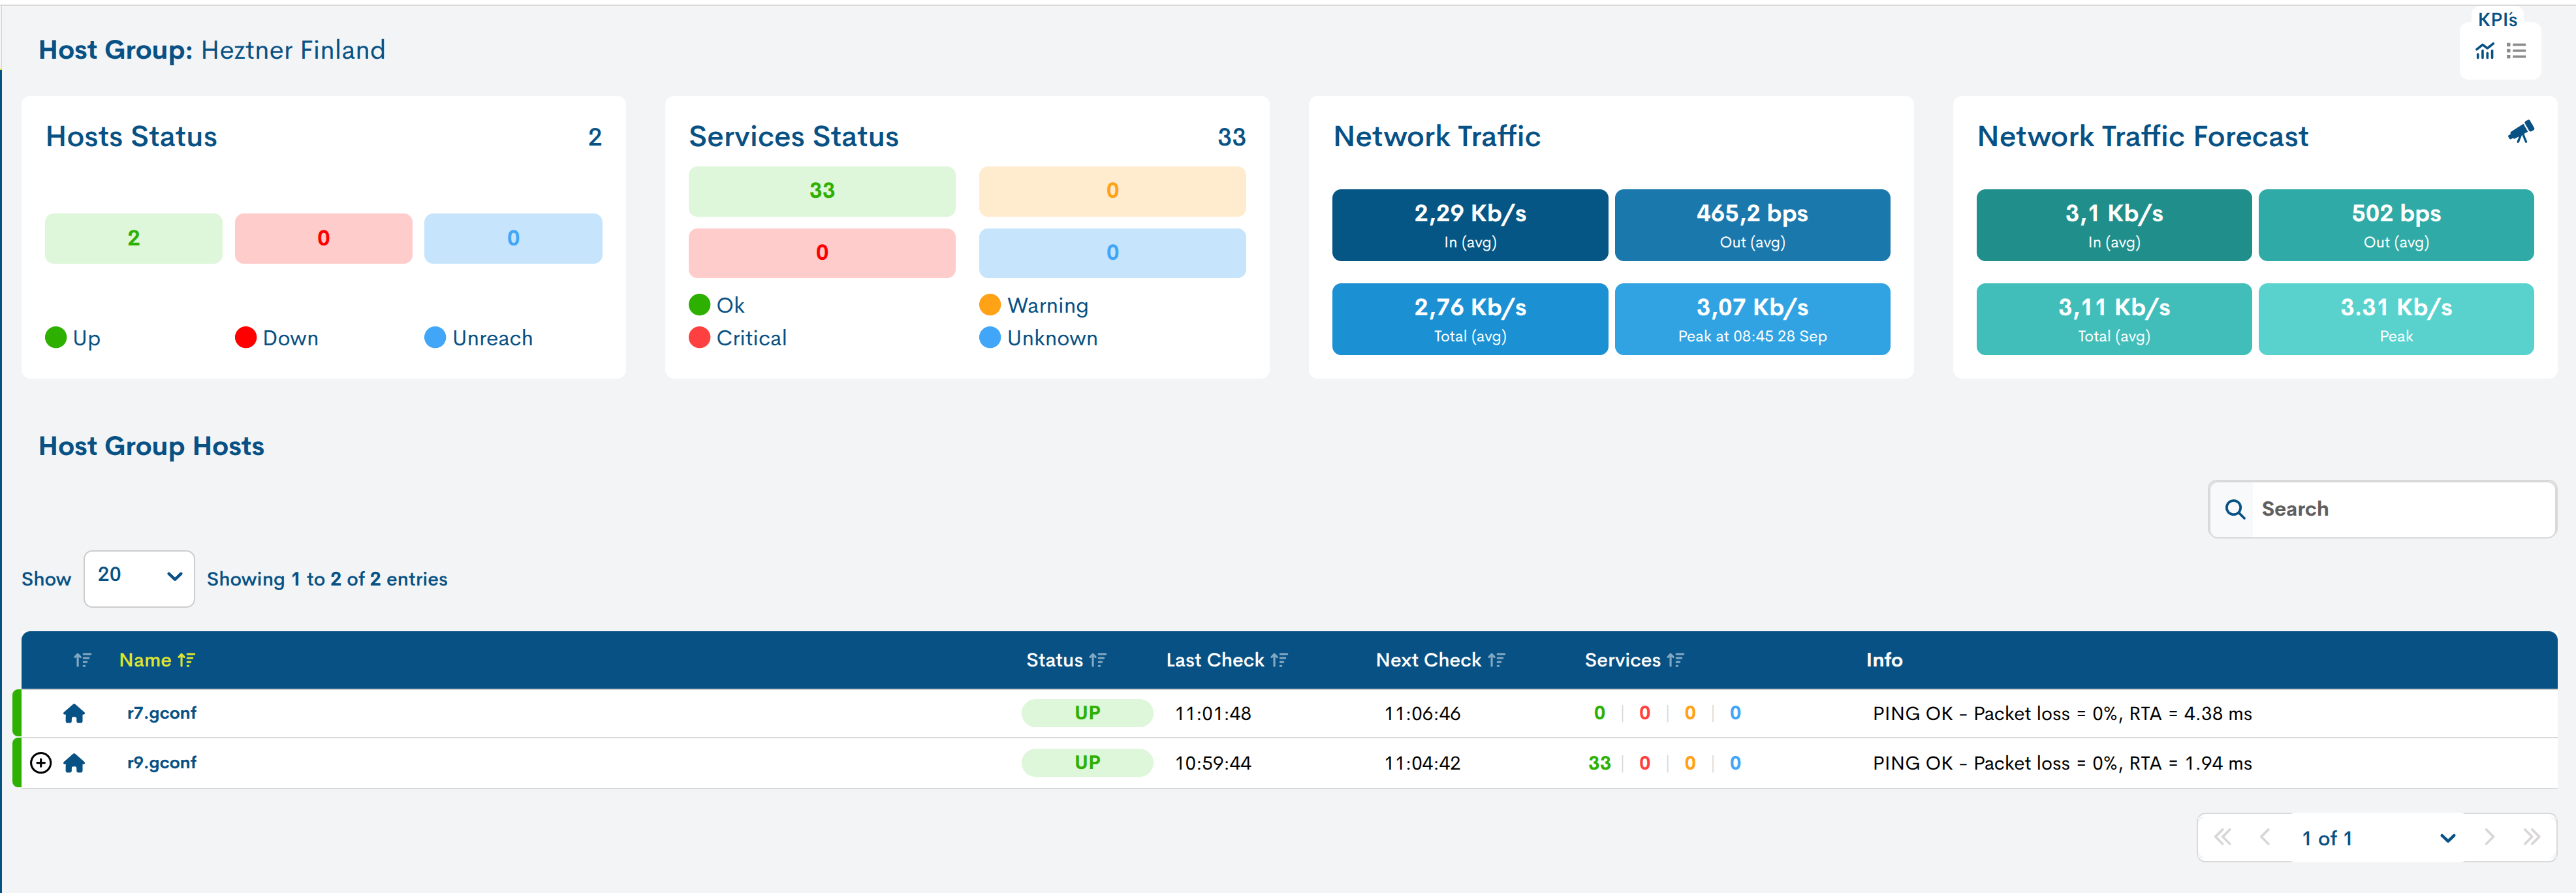Expand r9.gconf row with plus icon
This screenshot has width=2576, height=893.
[41, 763]
